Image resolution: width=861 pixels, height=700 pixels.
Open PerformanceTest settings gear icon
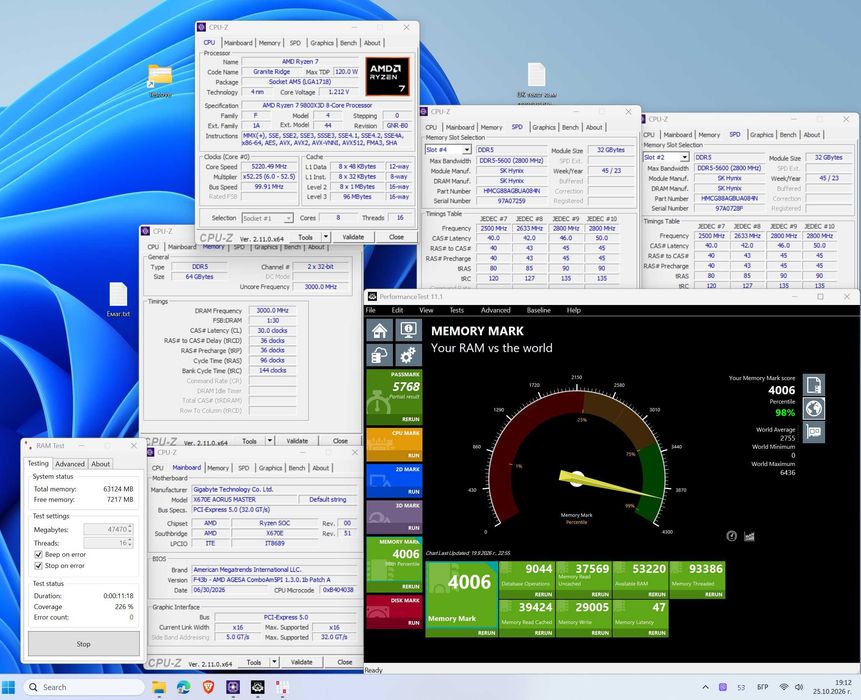pyautogui.click(x=408, y=355)
